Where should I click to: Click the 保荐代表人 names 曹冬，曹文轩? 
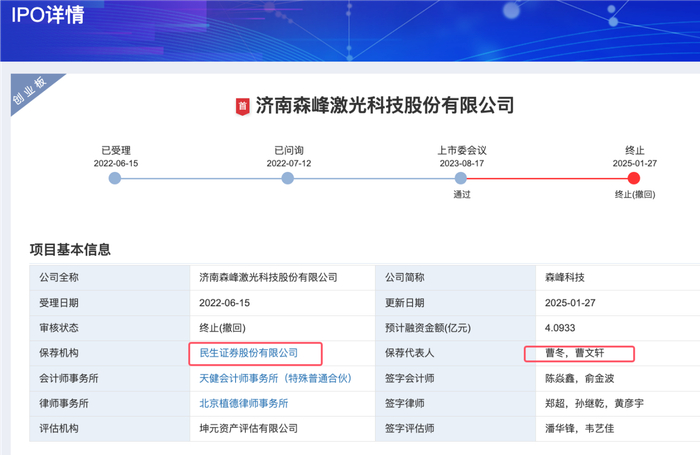pyautogui.click(x=575, y=353)
